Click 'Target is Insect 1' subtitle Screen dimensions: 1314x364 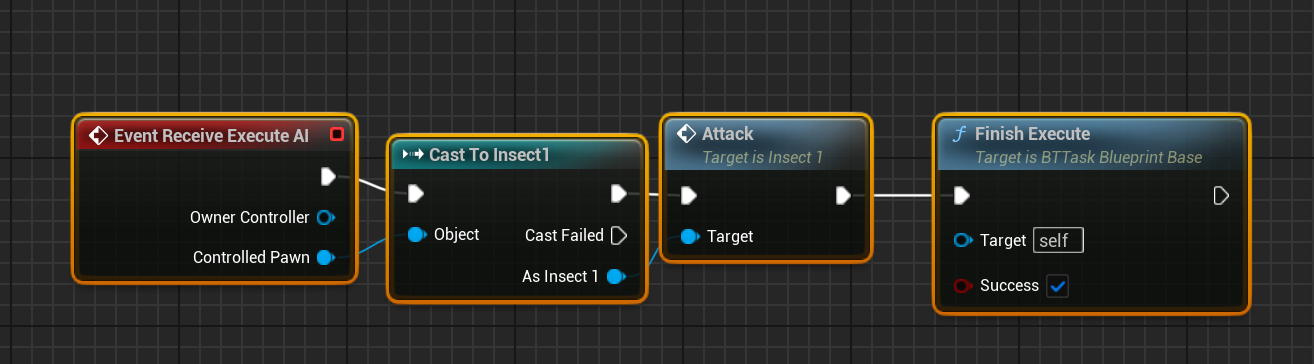762,157
